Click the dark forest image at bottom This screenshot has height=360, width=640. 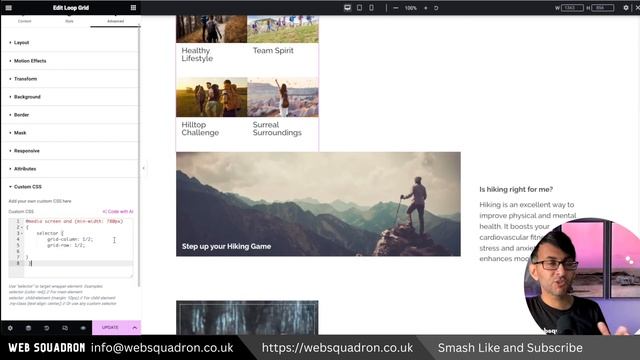247,318
